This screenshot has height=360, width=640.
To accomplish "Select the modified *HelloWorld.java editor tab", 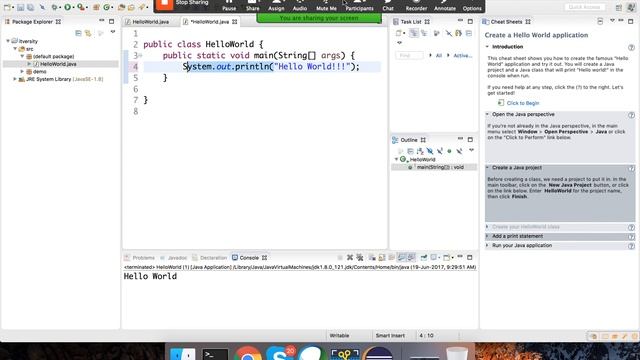I will tap(209, 22).
